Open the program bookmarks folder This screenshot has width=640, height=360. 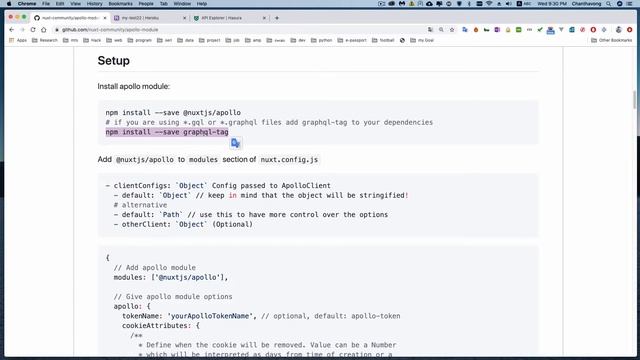tap(140, 40)
